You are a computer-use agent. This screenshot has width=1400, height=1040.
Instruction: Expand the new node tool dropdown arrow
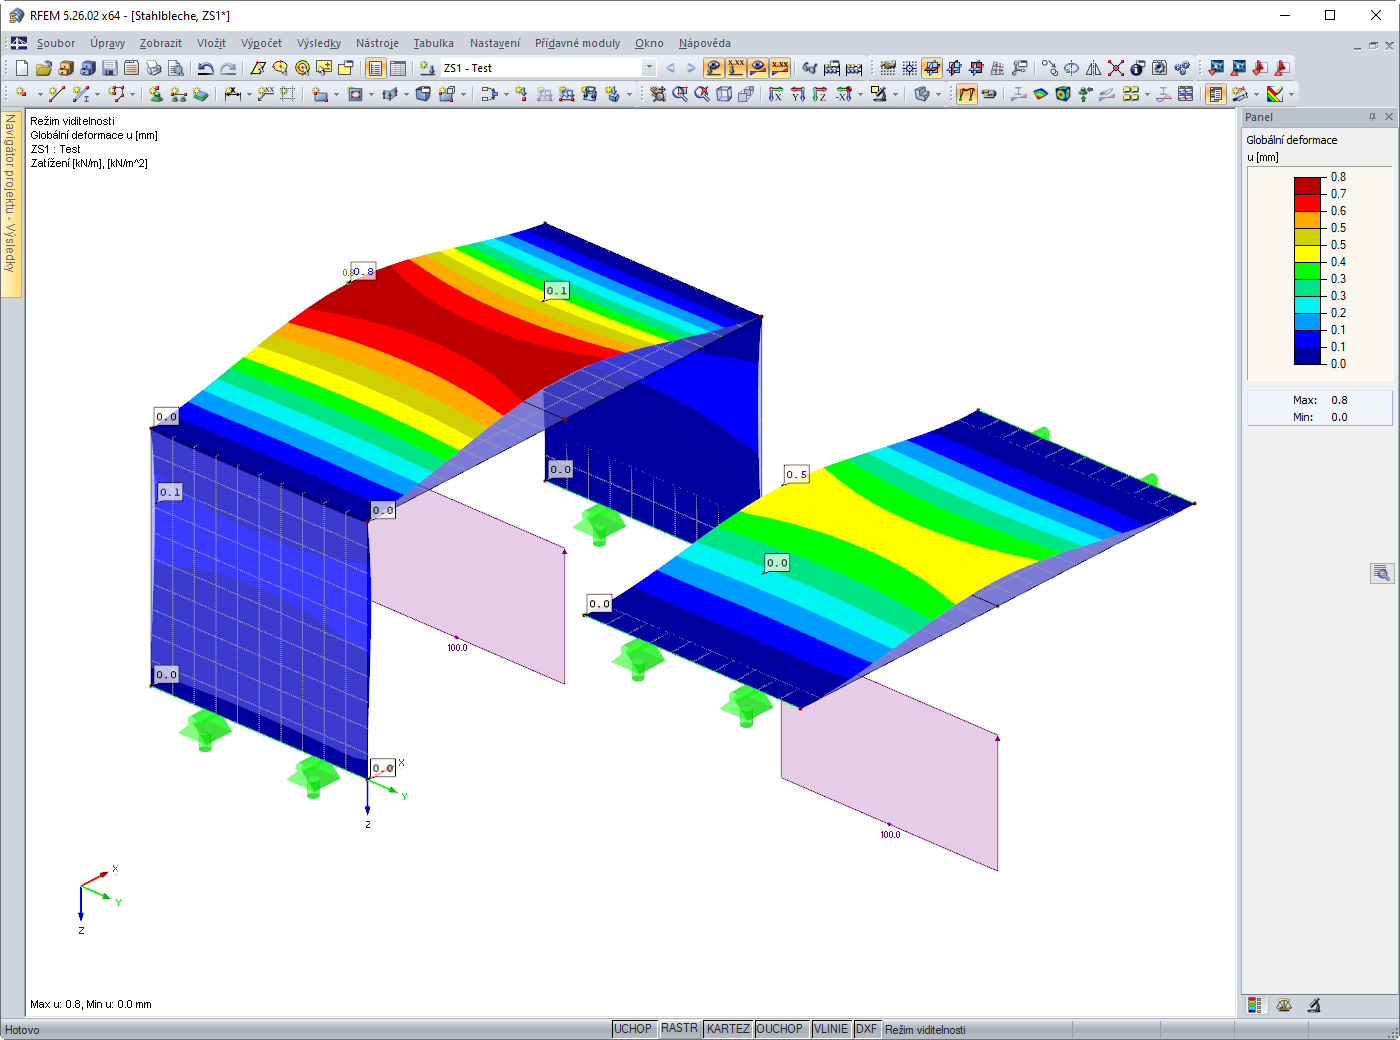[40, 95]
